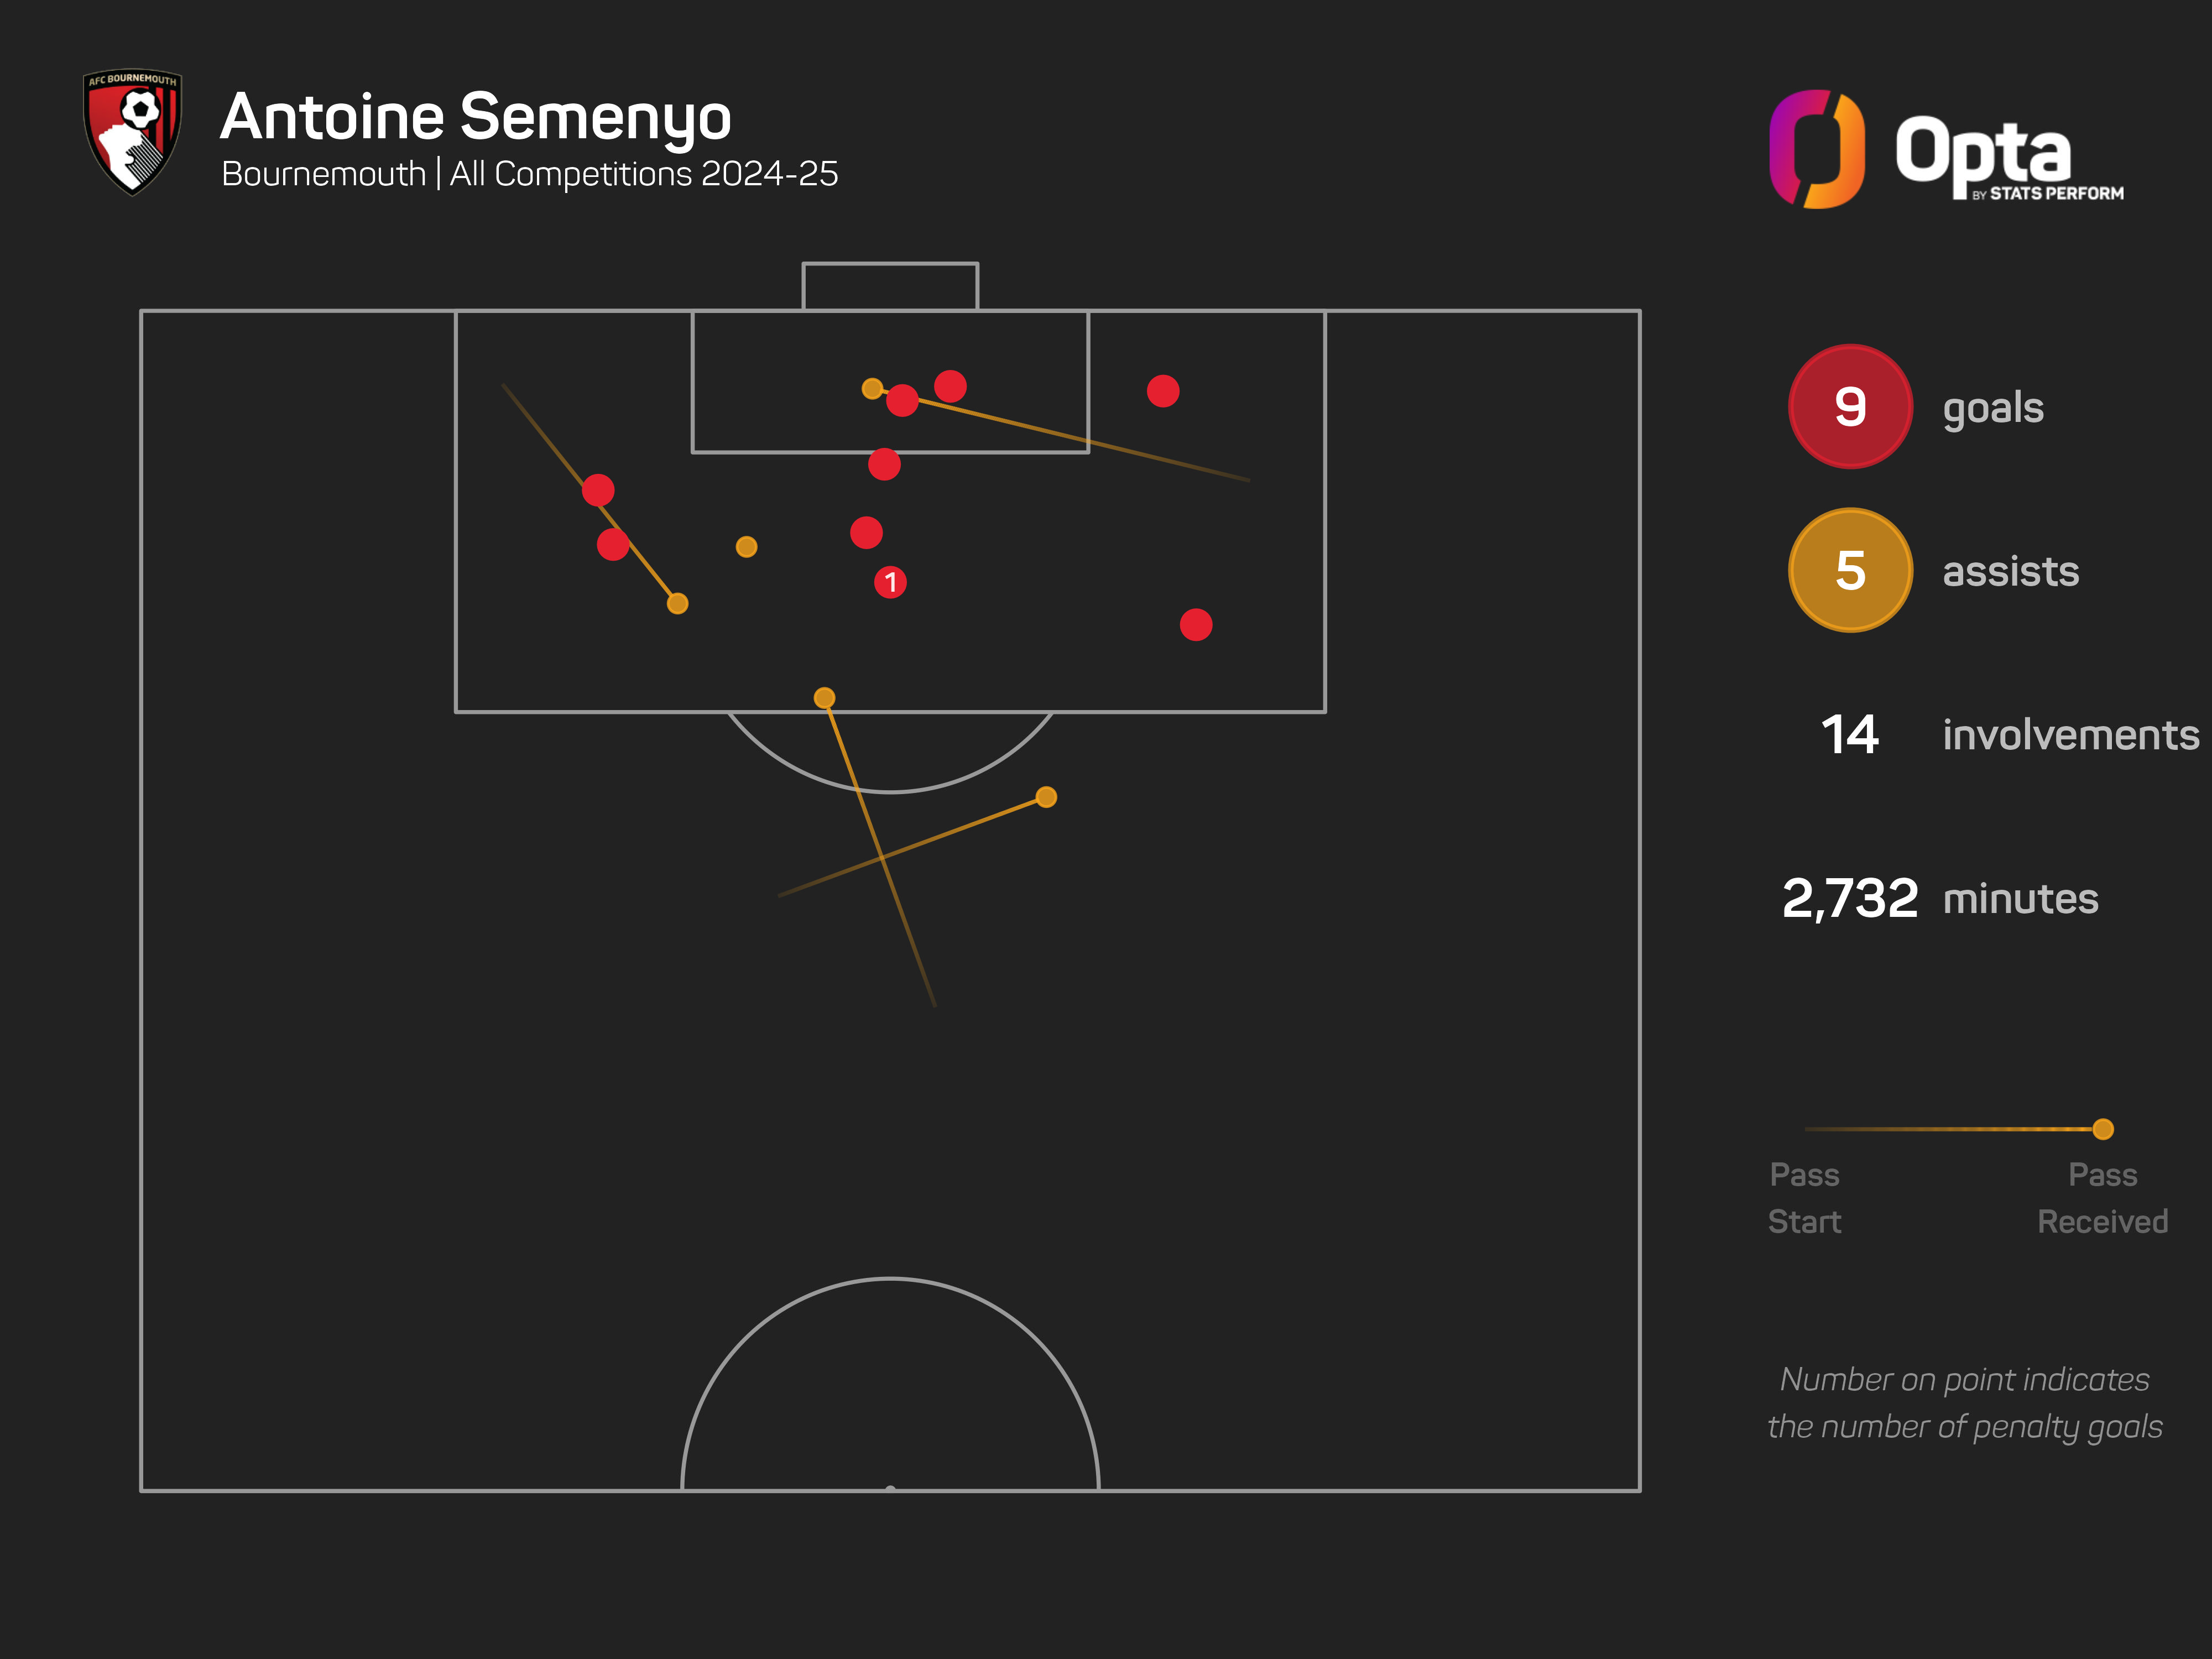
Task: Click the red goal dot at lower right of box
Action: [1196, 625]
